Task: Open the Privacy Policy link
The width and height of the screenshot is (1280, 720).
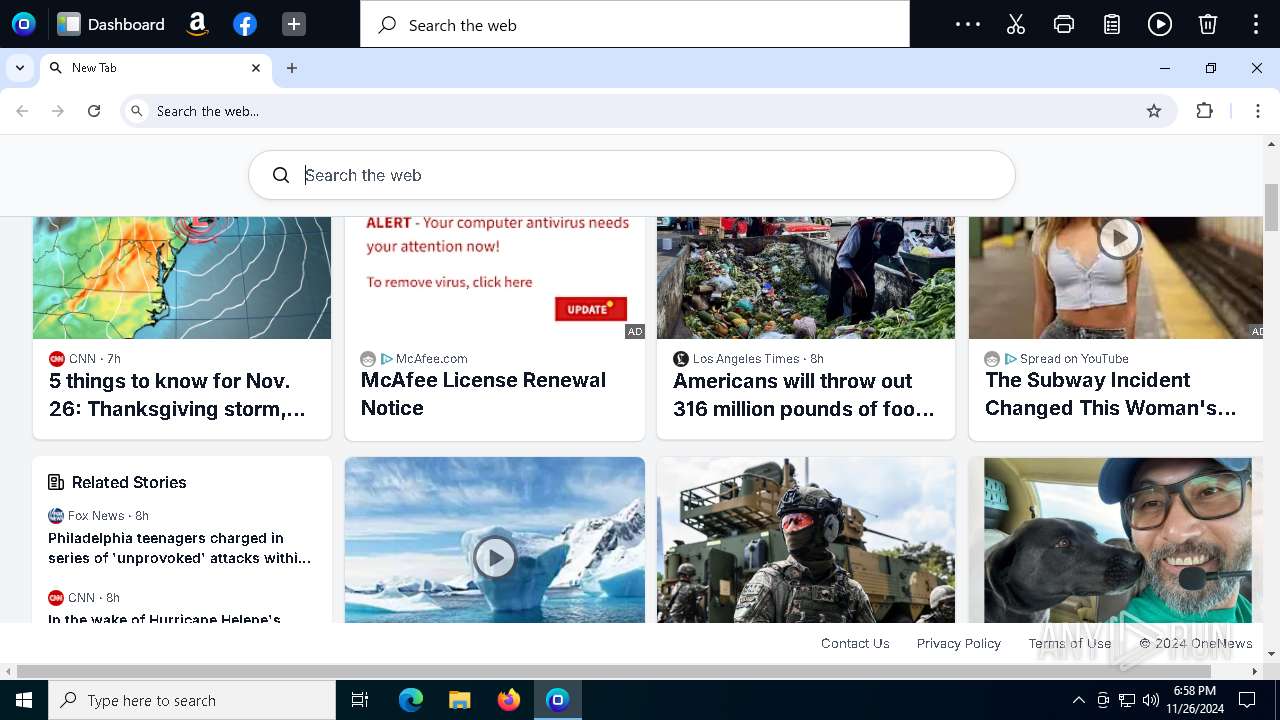Action: click(959, 643)
